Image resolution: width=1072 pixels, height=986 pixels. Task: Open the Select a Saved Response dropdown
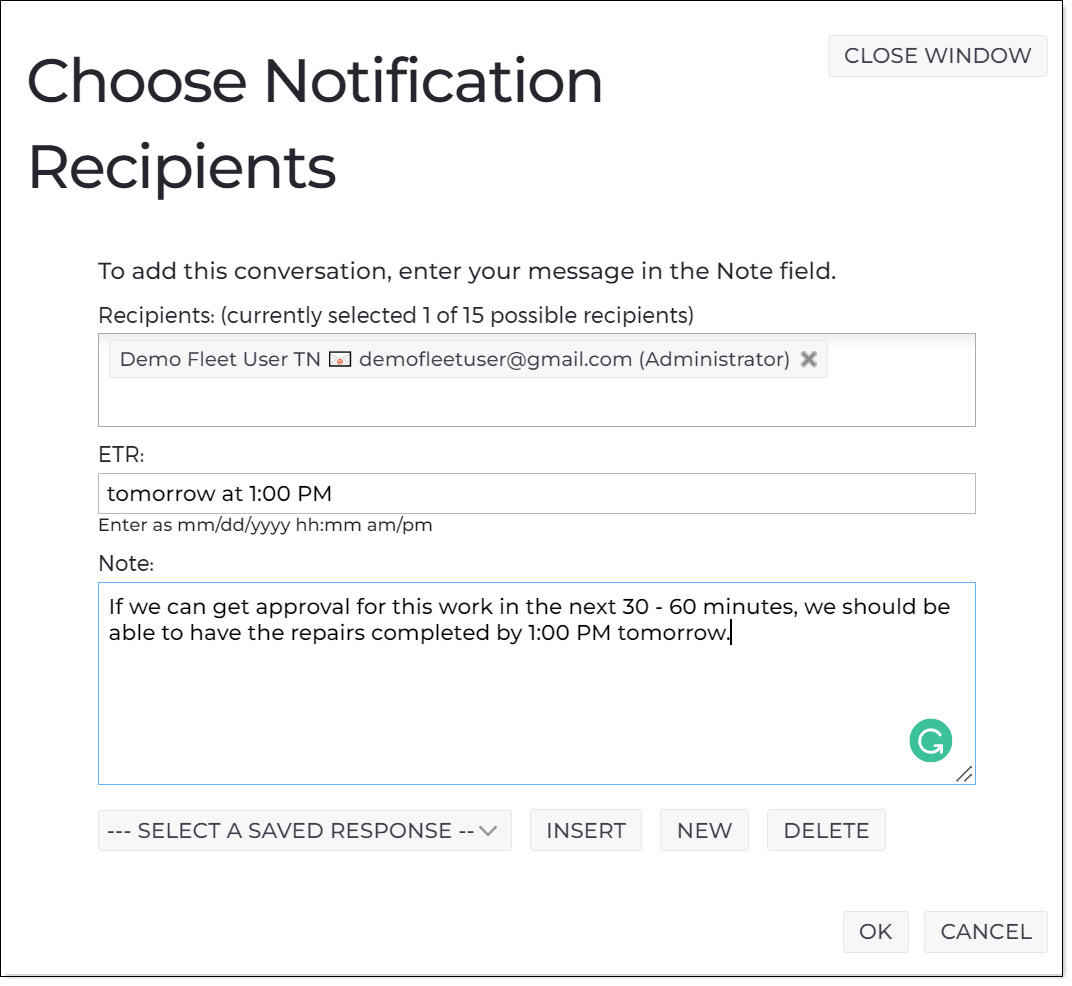[305, 830]
